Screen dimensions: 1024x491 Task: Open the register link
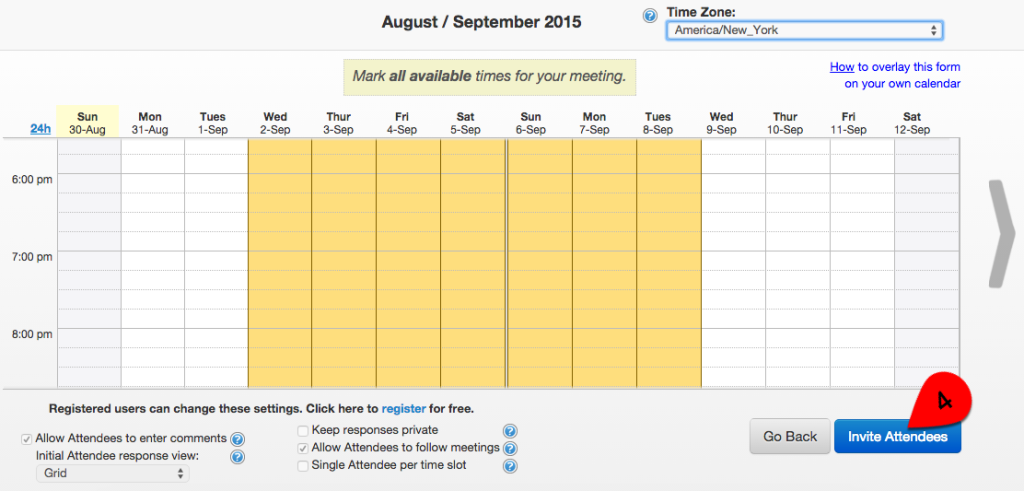pos(404,409)
